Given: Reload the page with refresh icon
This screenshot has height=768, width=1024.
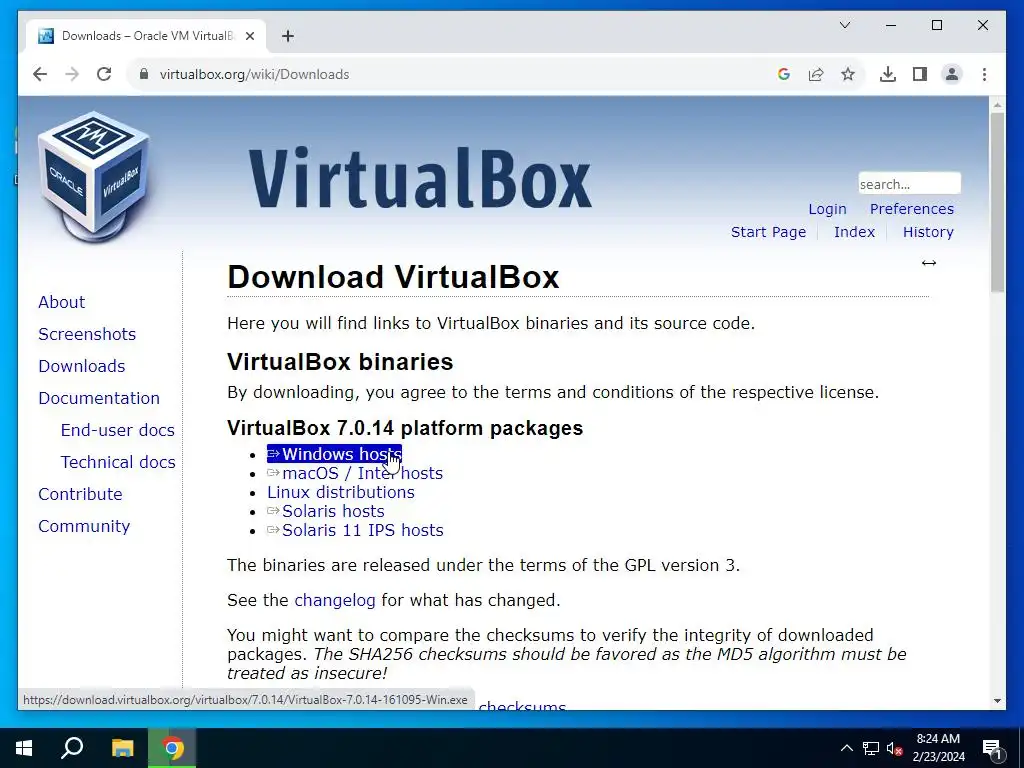Looking at the screenshot, I should (x=104, y=74).
